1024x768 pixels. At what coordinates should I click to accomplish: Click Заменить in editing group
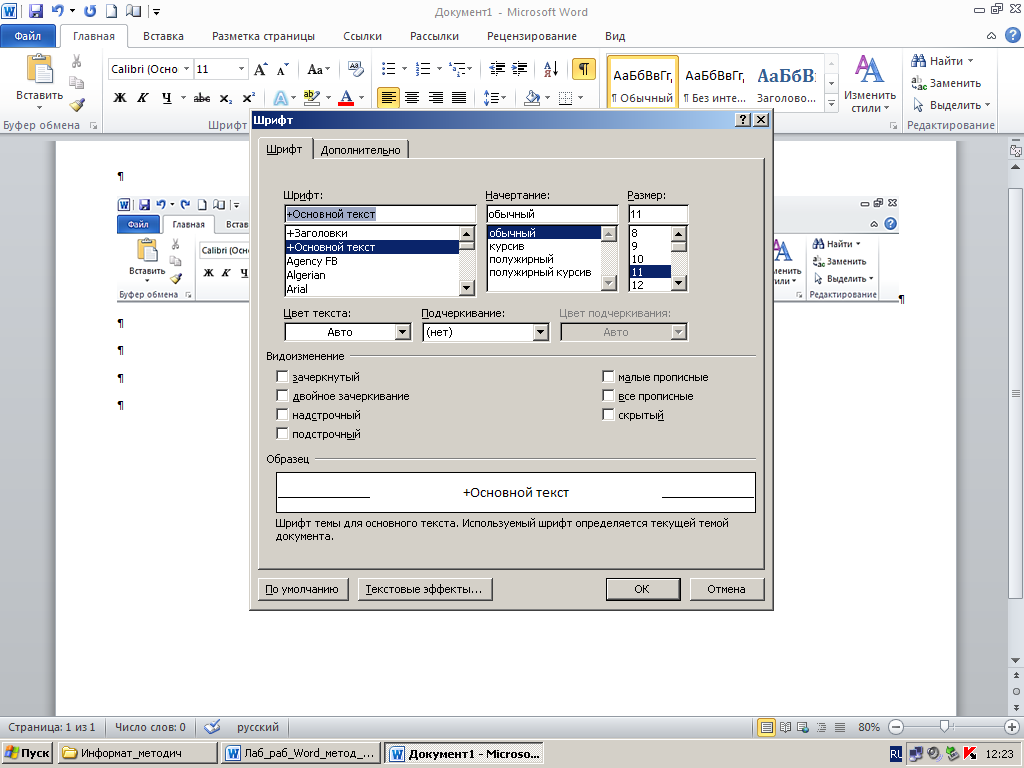(x=947, y=83)
